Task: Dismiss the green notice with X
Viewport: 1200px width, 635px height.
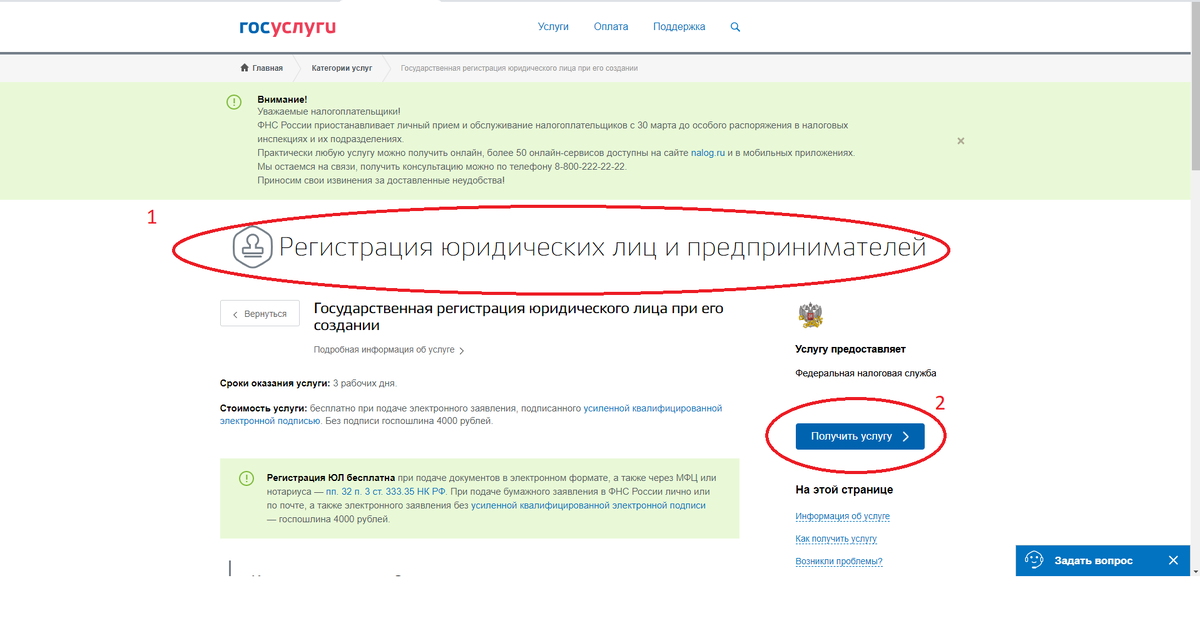Action: click(961, 141)
